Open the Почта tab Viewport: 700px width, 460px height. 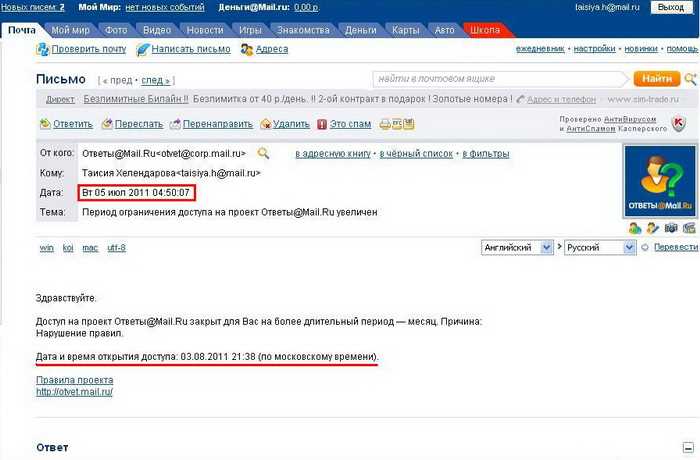point(22,30)
